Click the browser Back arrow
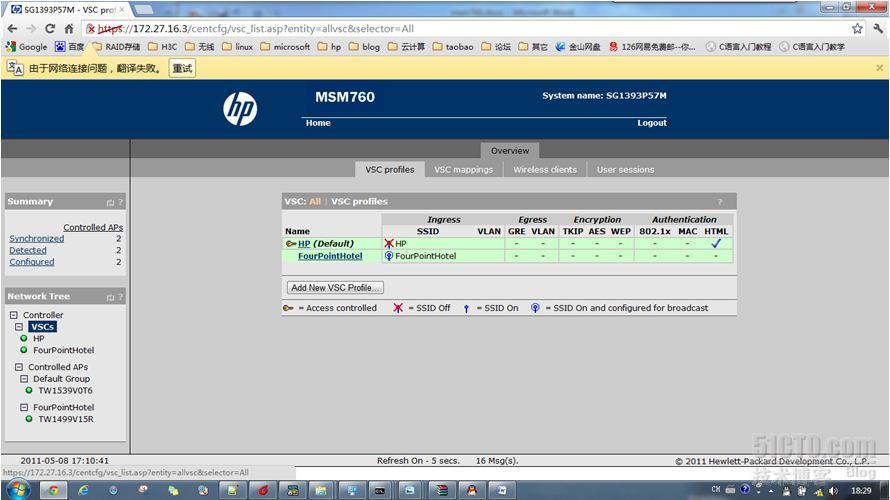The width and height of the screenshot is (890, 500). [x=12, y=28]
